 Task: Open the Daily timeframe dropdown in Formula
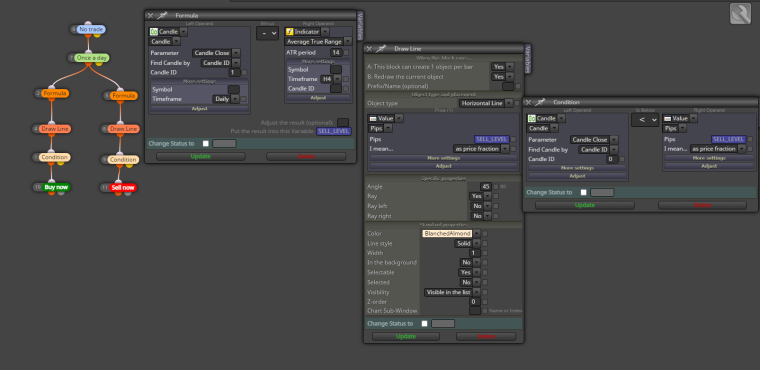[226, 99]
